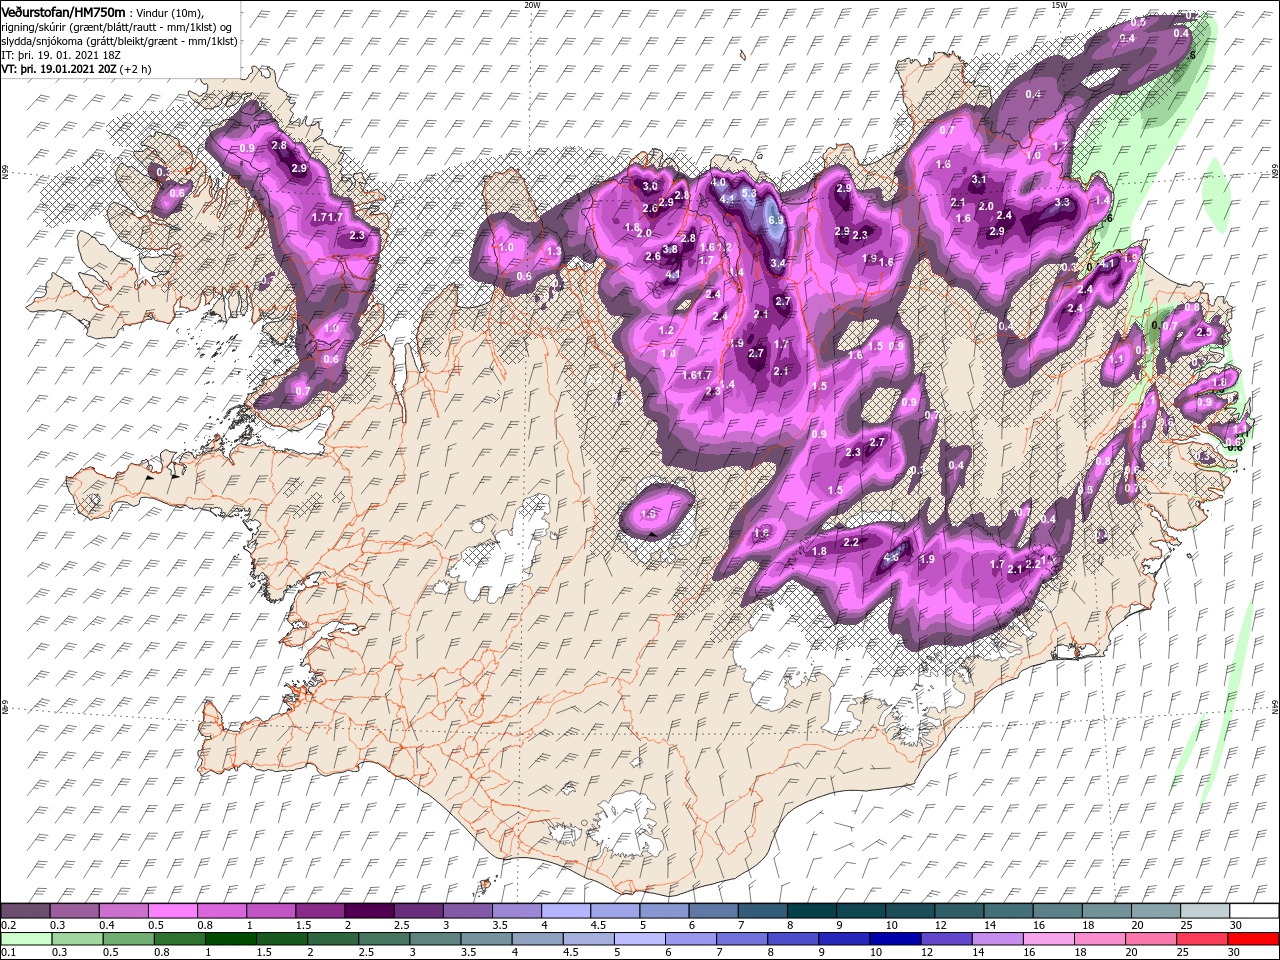Screen dimensions: 1280x960
Task: Click the 6.3 snowfall maximum value
Action: coord(775,220)
